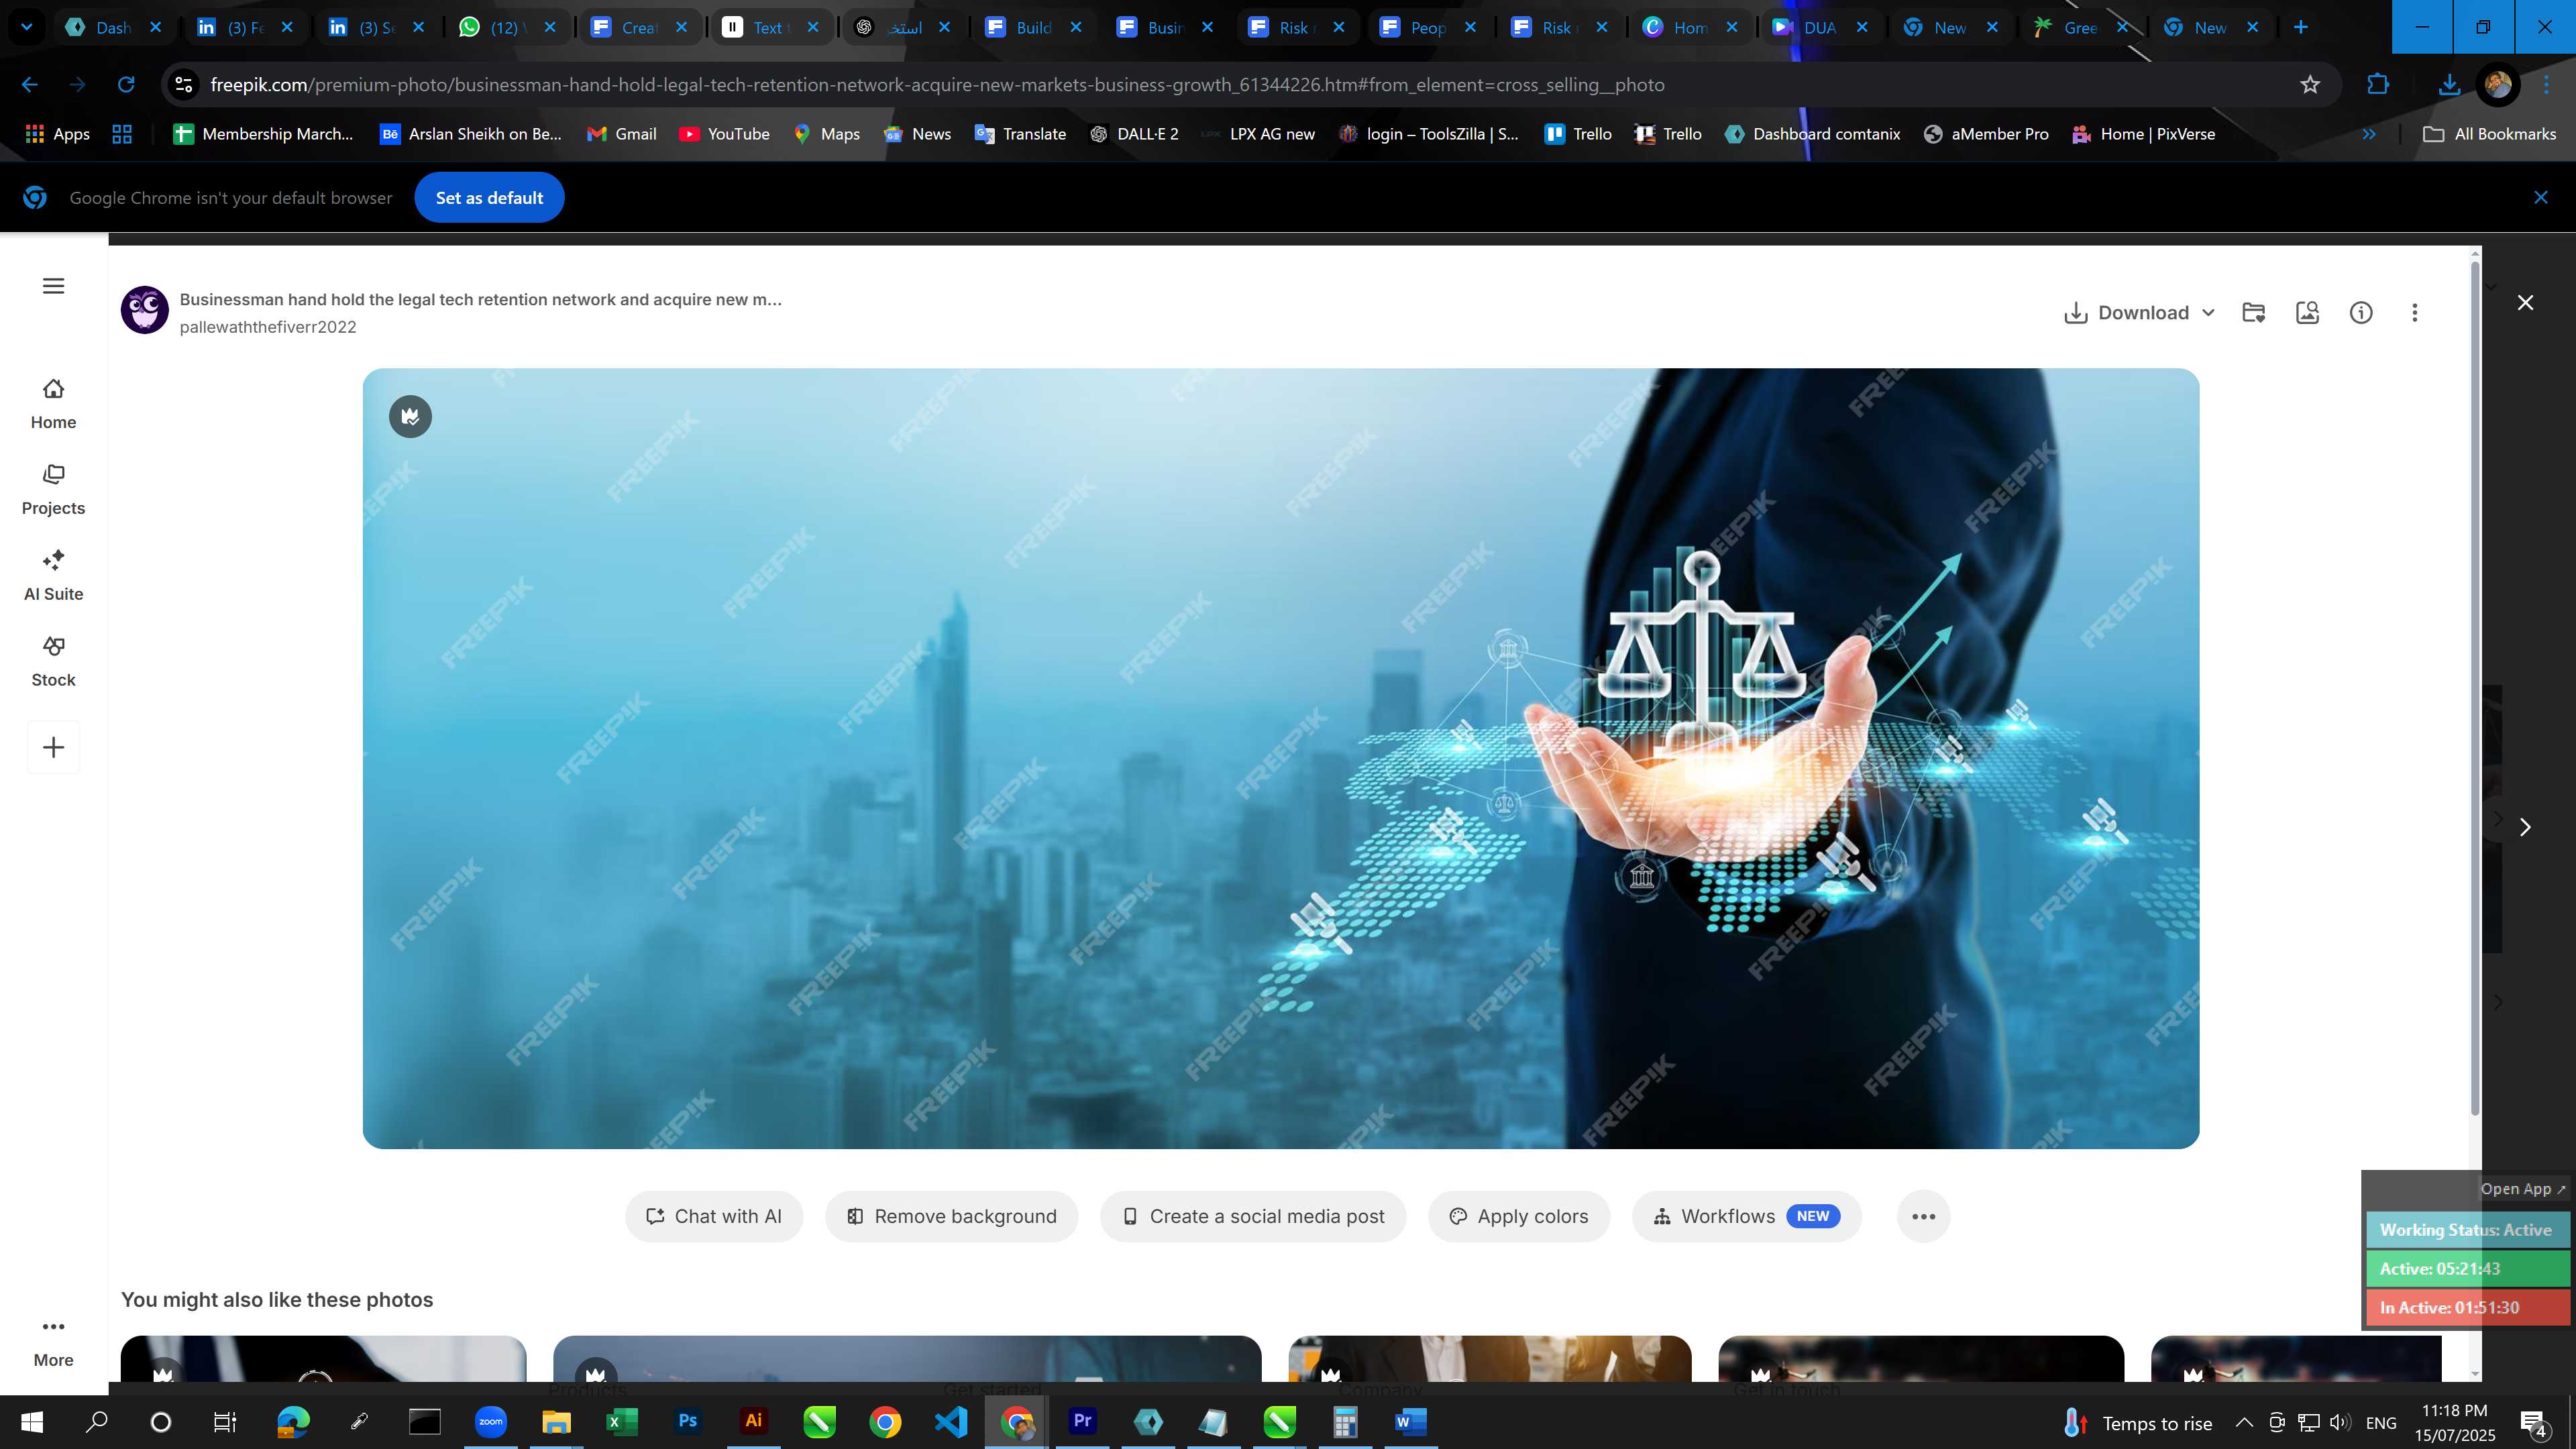Show hidden system tray icons

click(x=2244, y=1422)
